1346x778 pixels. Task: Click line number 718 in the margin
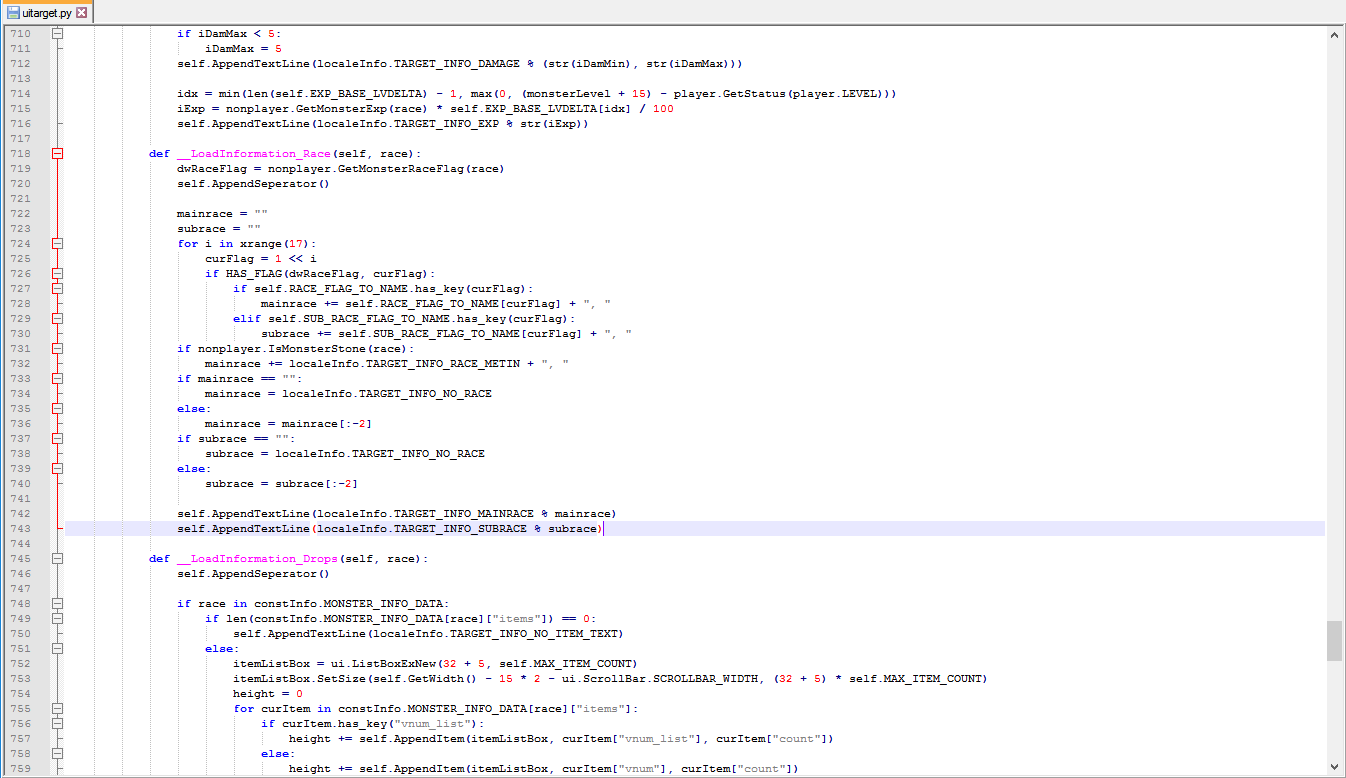pyautogui.click(x=20, y=154)
